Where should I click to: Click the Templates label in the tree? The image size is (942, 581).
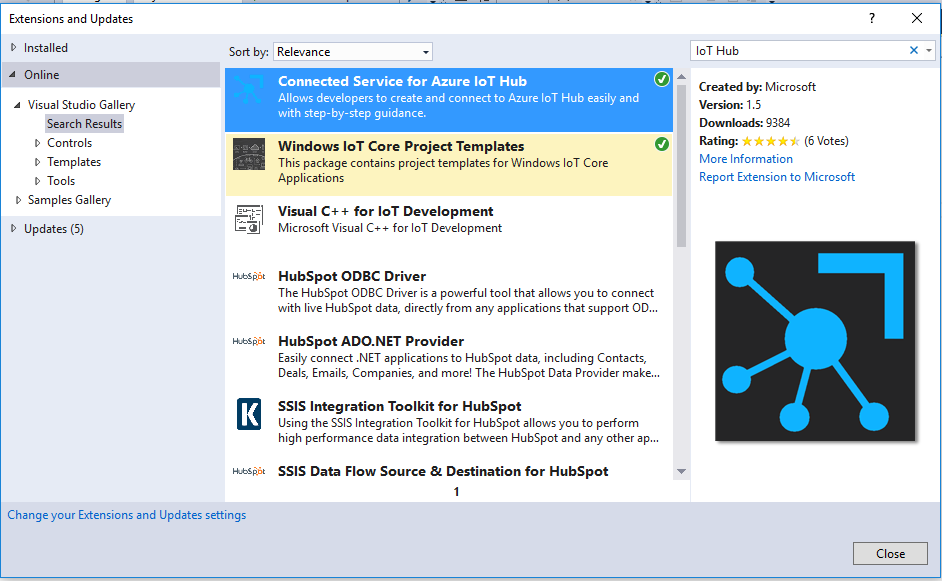[74, 162]
